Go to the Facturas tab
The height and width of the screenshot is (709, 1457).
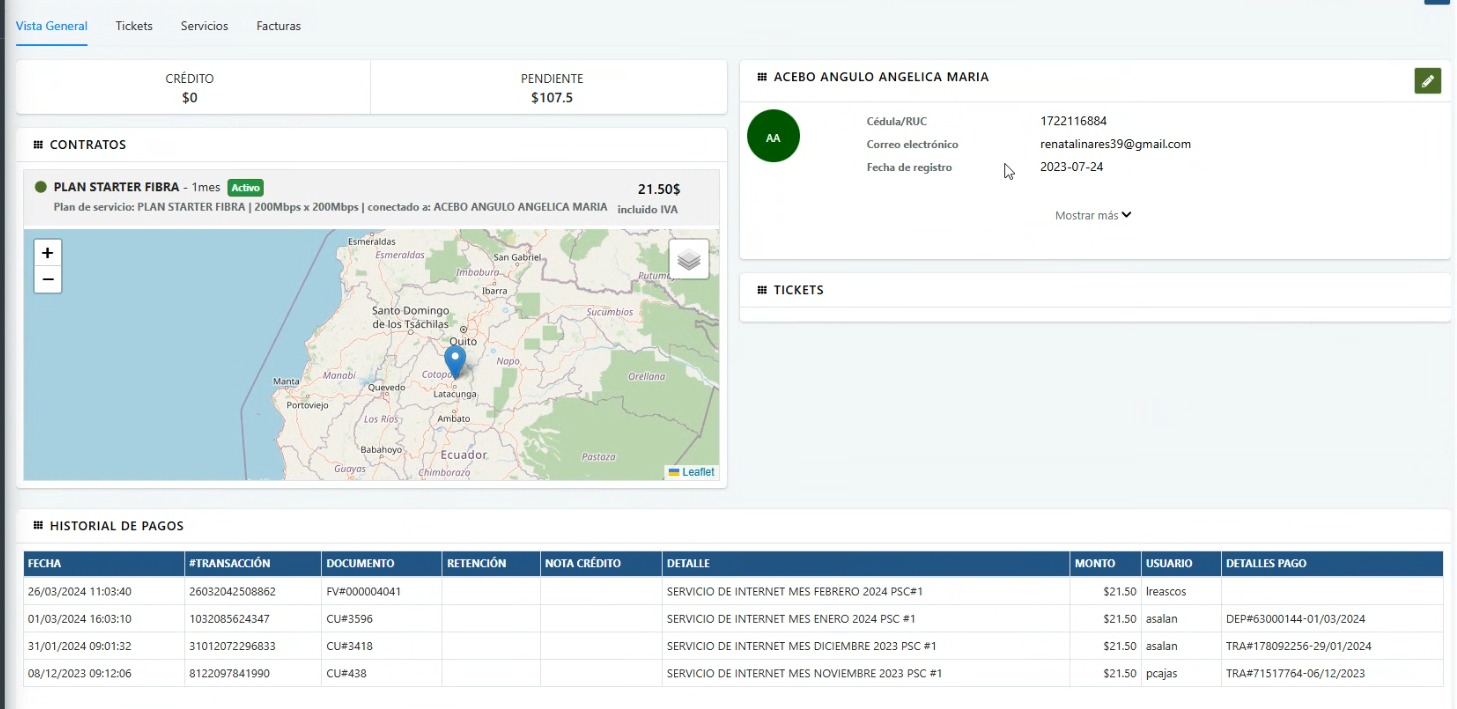pos(278,26)
